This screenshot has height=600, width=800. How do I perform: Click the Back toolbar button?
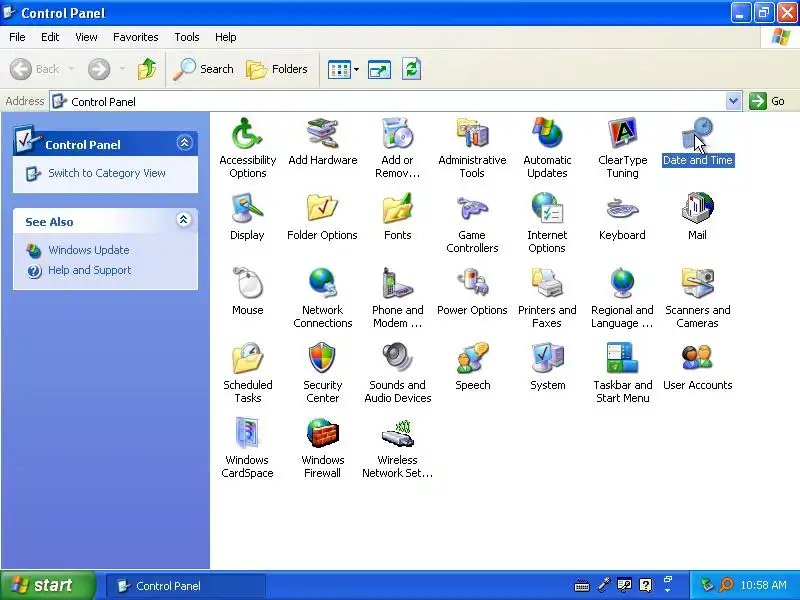(35, 69)
